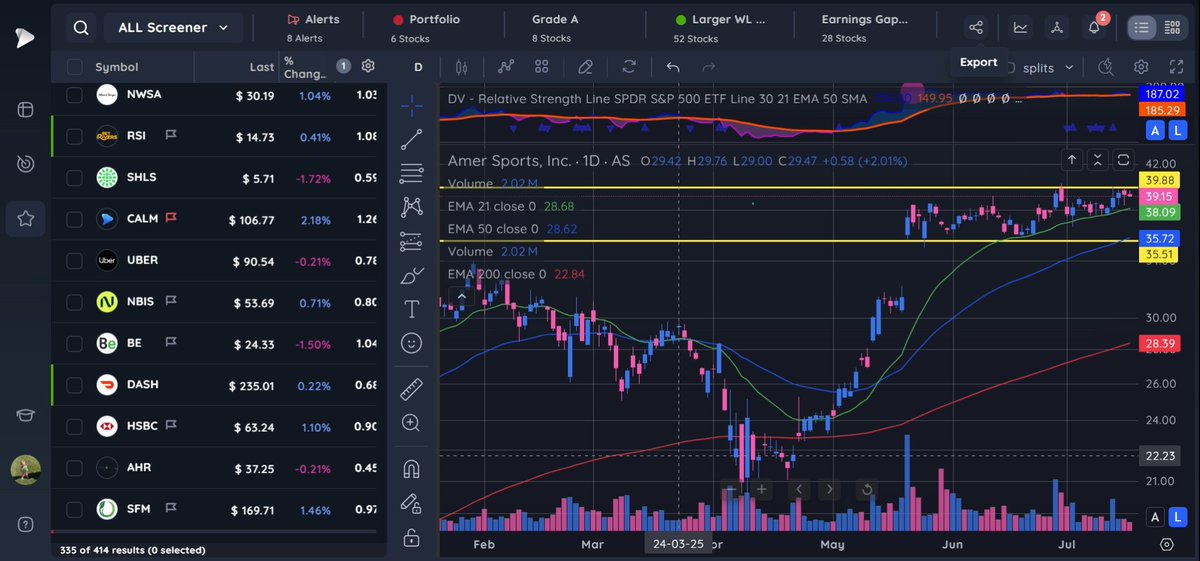Select the pattern drawing tool
This screenshot has width=1200, height=561.
(x=411, y=207)
